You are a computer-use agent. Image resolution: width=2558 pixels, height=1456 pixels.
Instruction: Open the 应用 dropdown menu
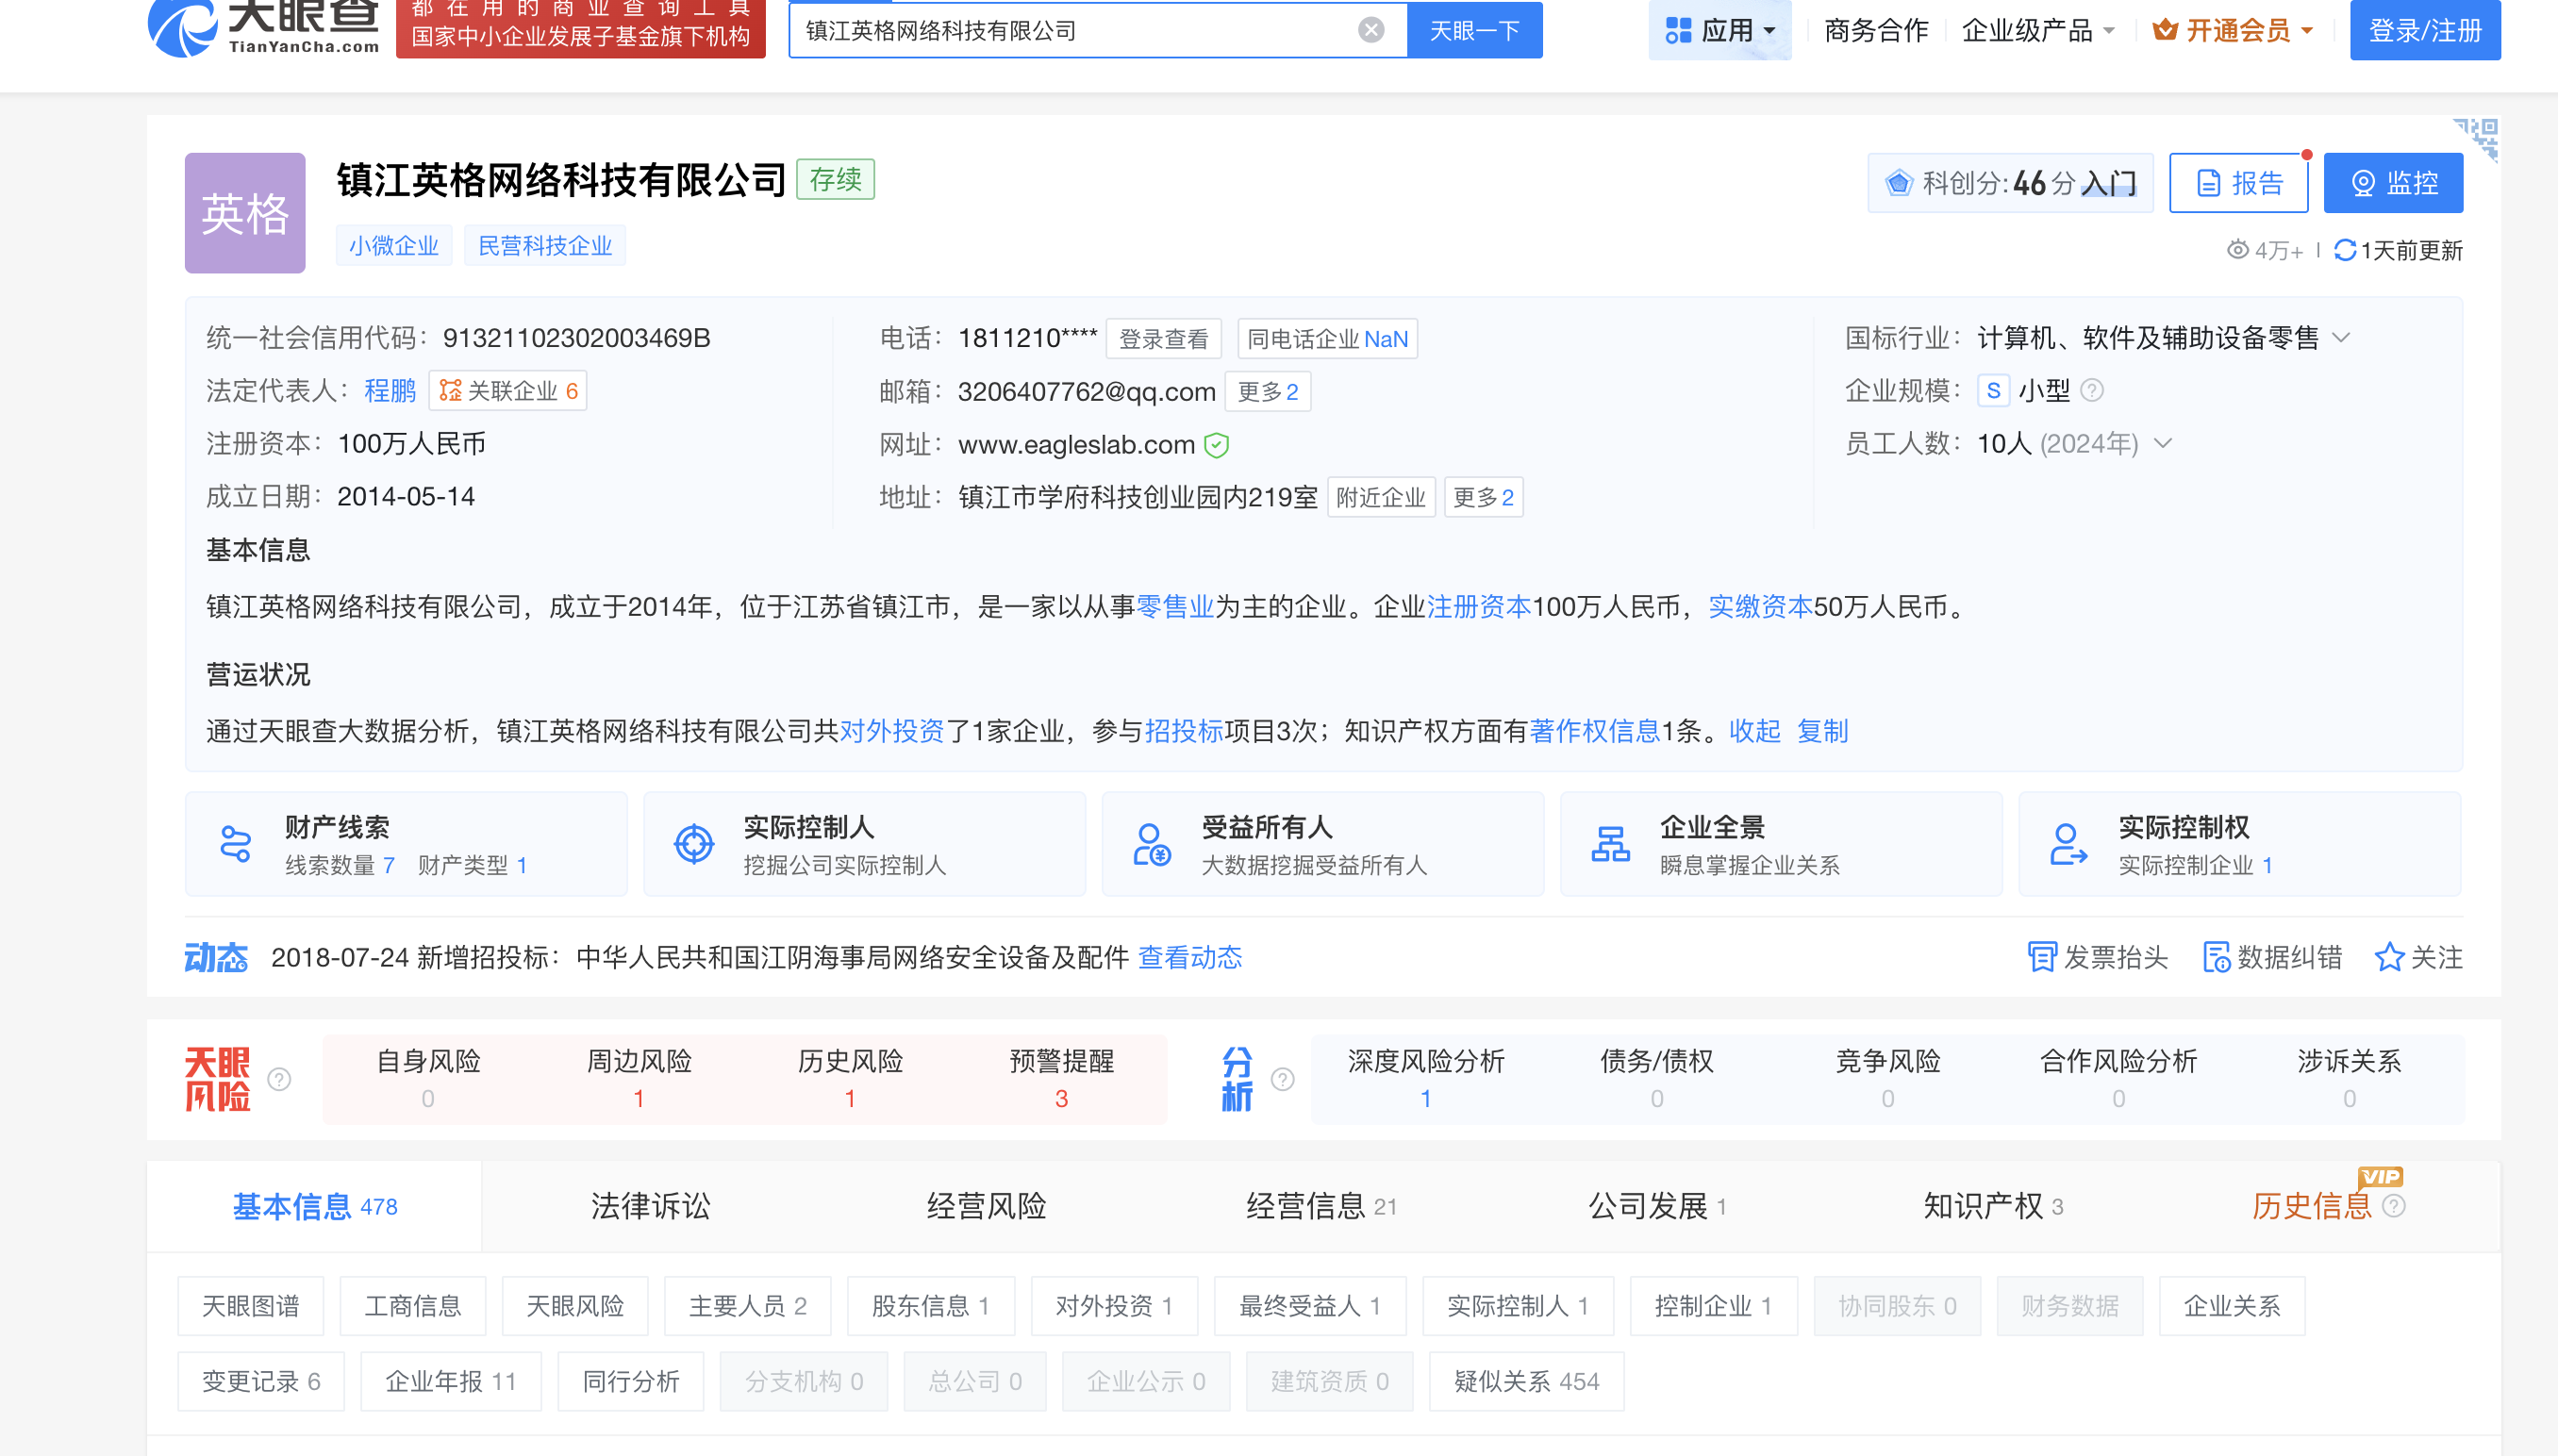click(1720, 30)
